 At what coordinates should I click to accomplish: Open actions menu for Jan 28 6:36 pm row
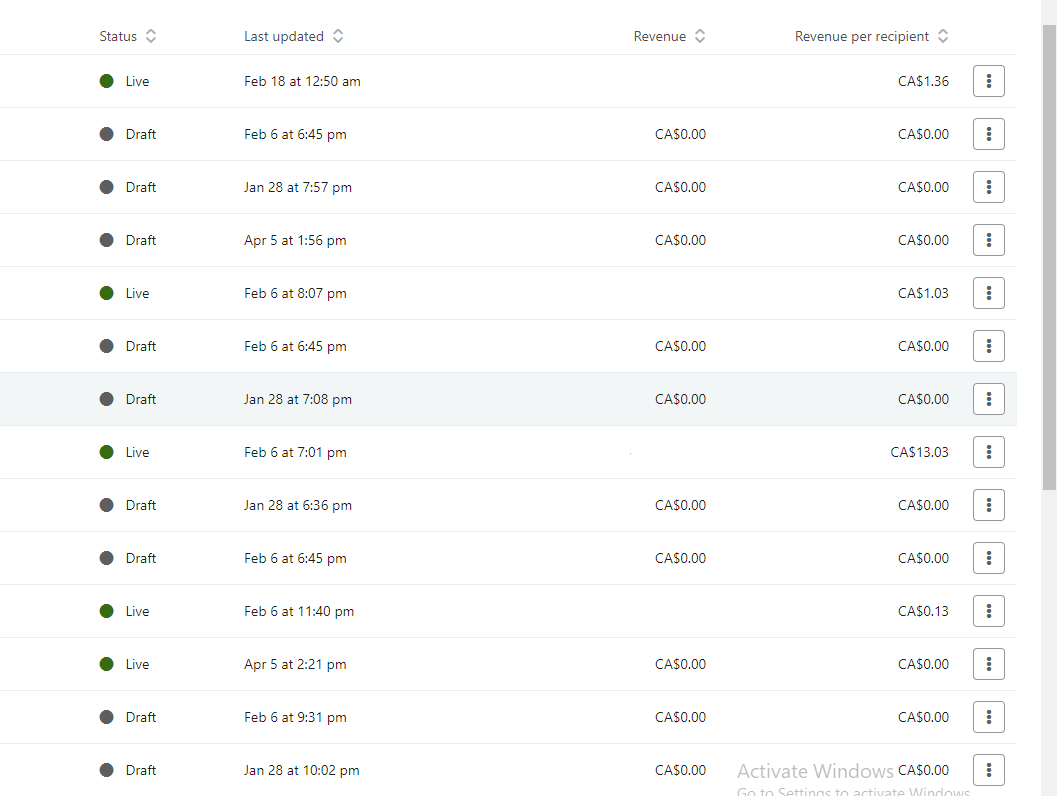click(988, 505)
